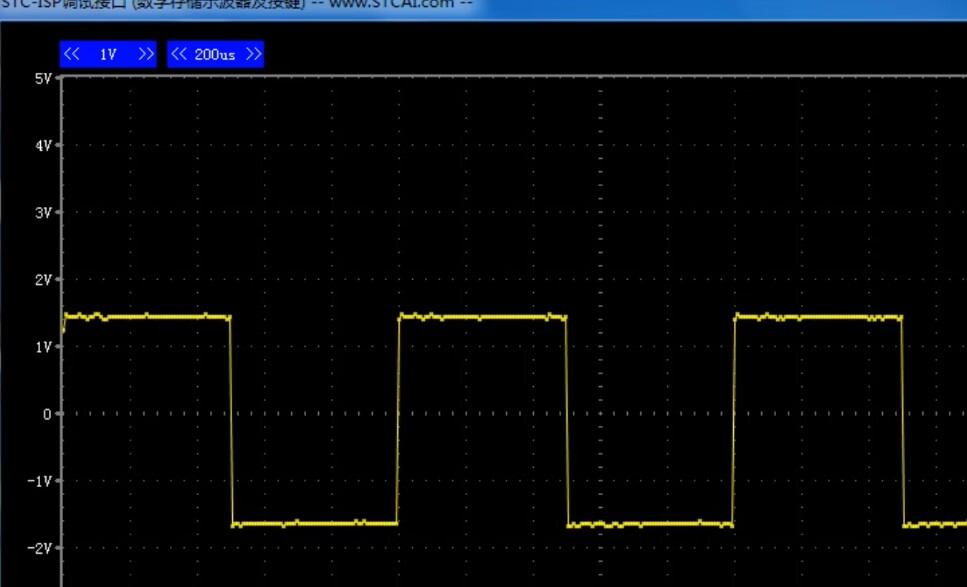Viewport: 967px width, 587px height.
Task: Select the 1V voltage scale label
Action: 108,54
